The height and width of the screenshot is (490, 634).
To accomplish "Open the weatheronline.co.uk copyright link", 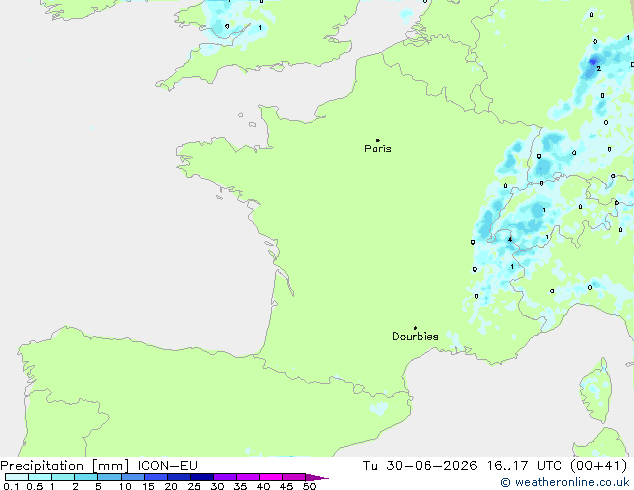I will (x=565, y=482).
